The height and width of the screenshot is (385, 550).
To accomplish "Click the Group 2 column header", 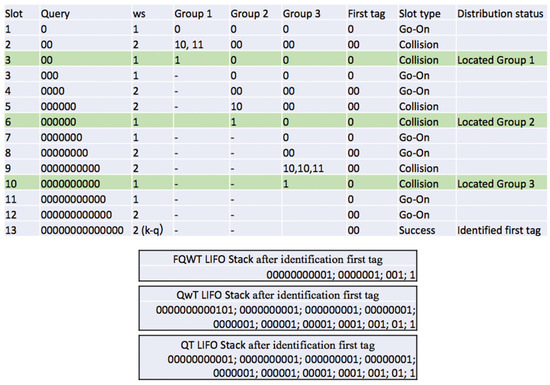I will [x=249, y=14].
